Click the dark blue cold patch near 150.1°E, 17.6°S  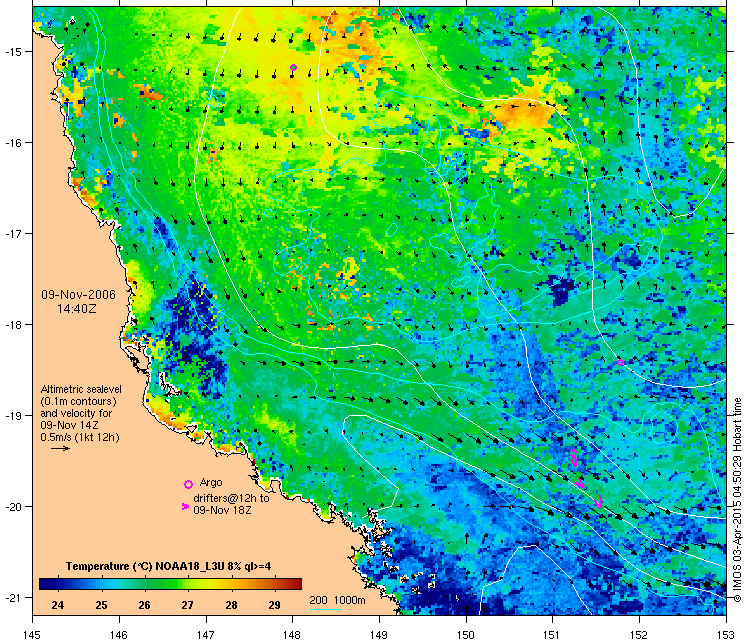pos(563,290)
